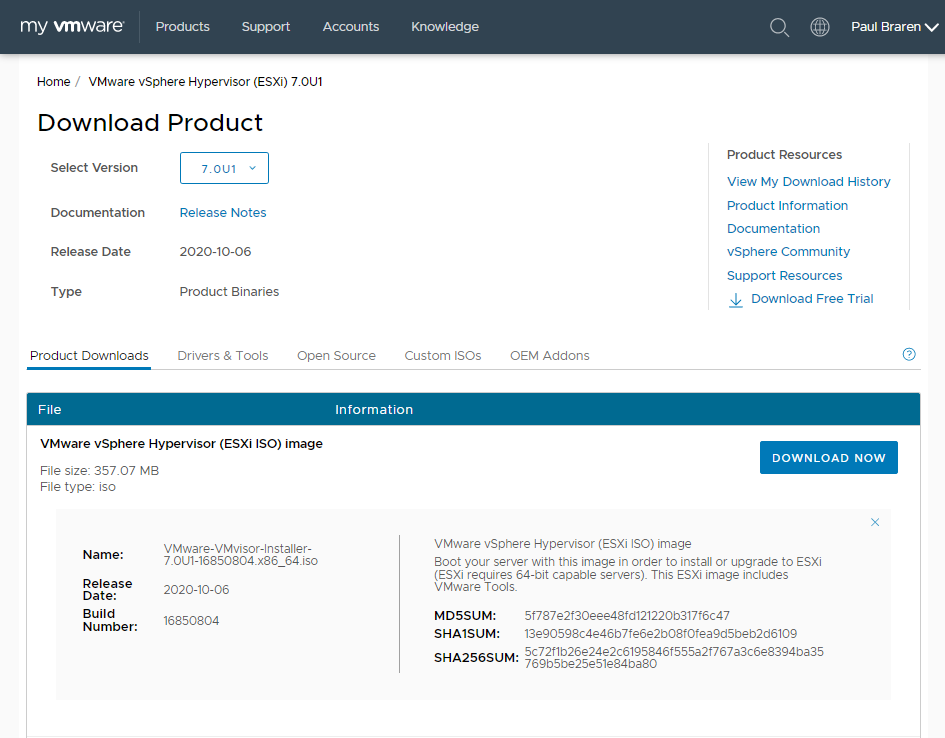This screenshot has height=738, width=945.
Task: Click the SHA1SUM hash value
Action: [661, 634]
